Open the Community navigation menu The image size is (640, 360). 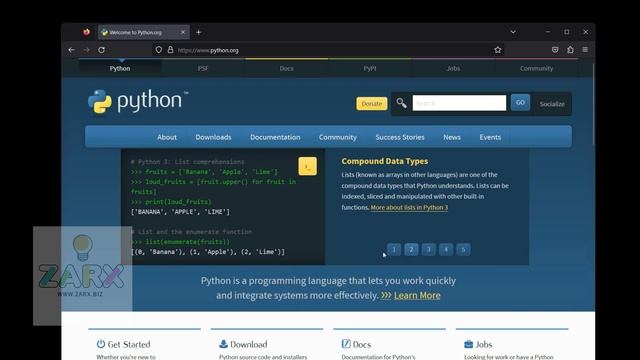click(338, 137)
